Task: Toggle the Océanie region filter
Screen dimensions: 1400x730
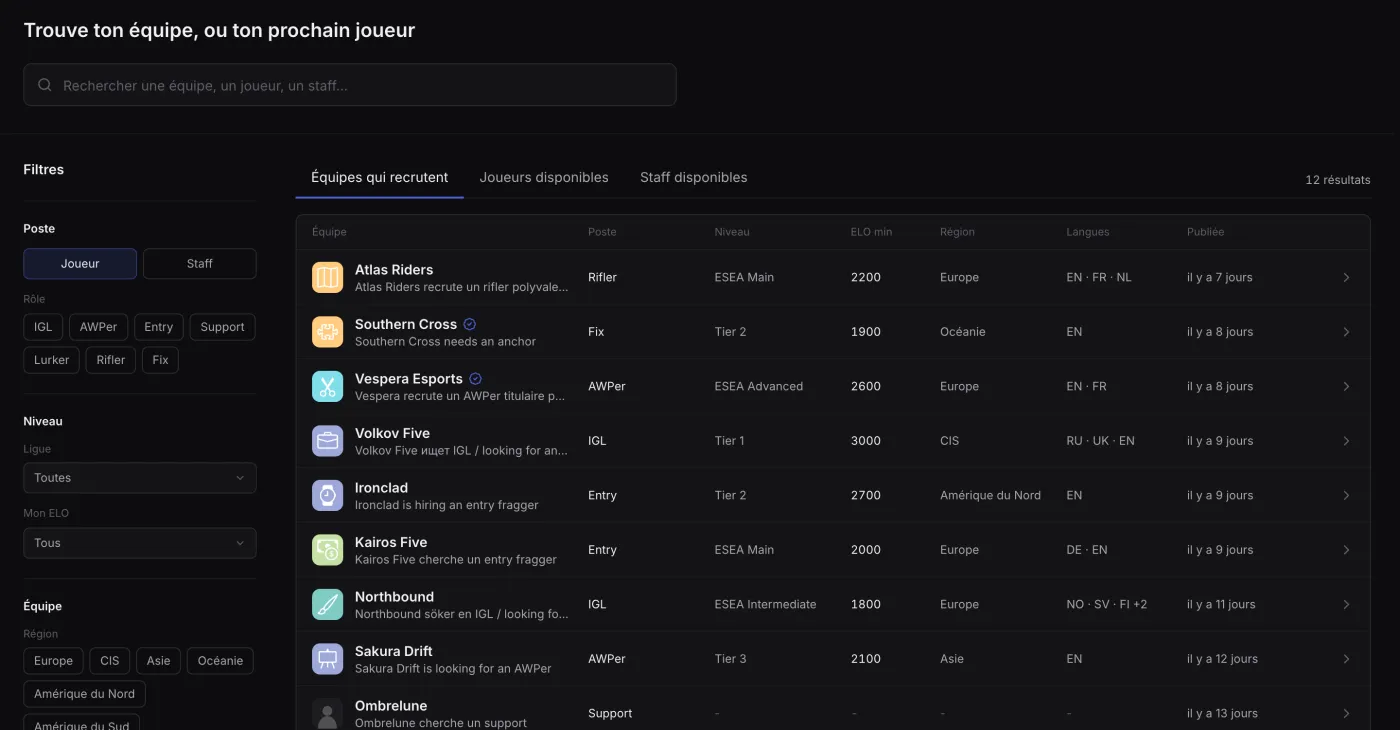Action: pyautogui.click(x=220, y=661)
